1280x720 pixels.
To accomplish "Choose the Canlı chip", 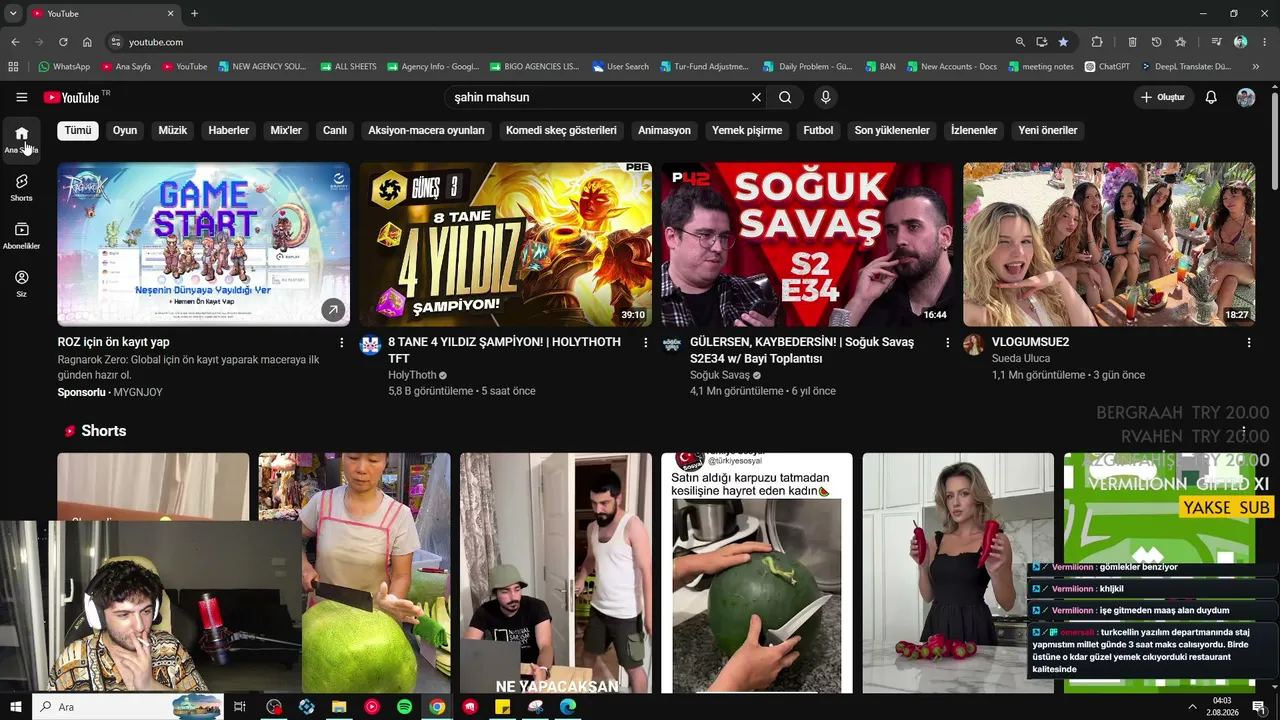I will click(x=335, y=130).
